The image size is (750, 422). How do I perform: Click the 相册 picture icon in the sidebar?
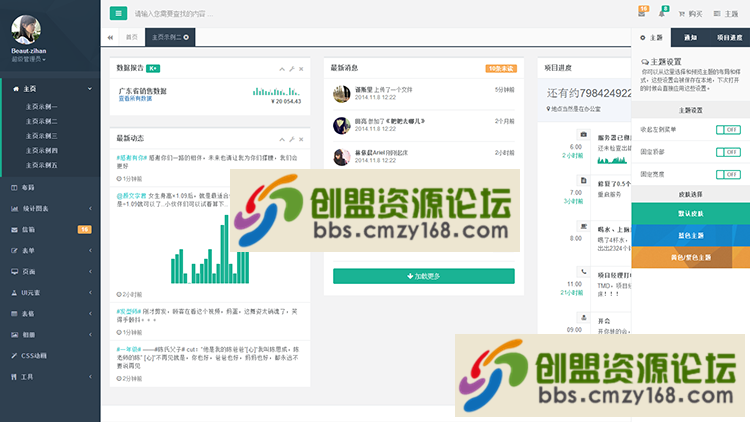click(x=14, y=335)
